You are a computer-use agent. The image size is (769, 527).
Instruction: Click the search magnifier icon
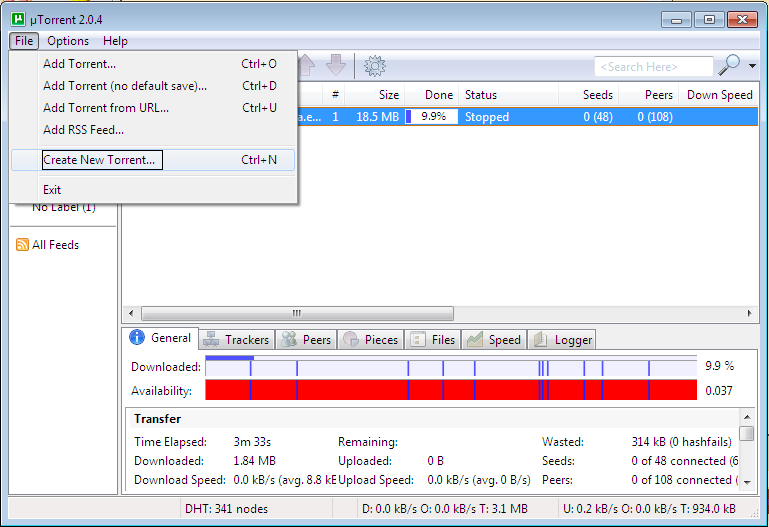point(729,65)
